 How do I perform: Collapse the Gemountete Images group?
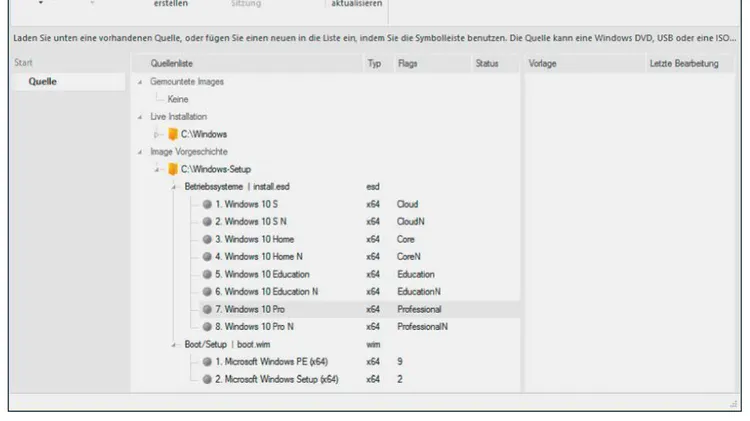140,82
